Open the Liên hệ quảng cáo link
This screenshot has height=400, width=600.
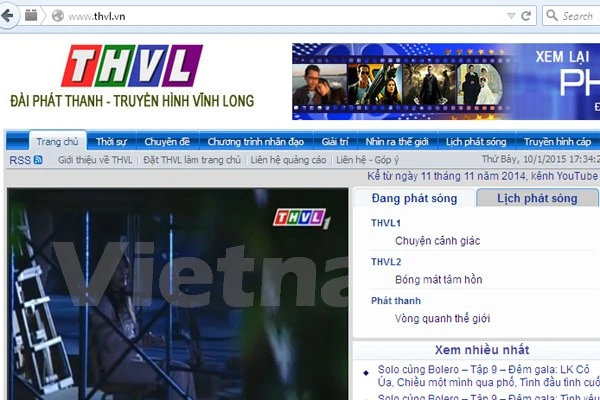(288, 160)
